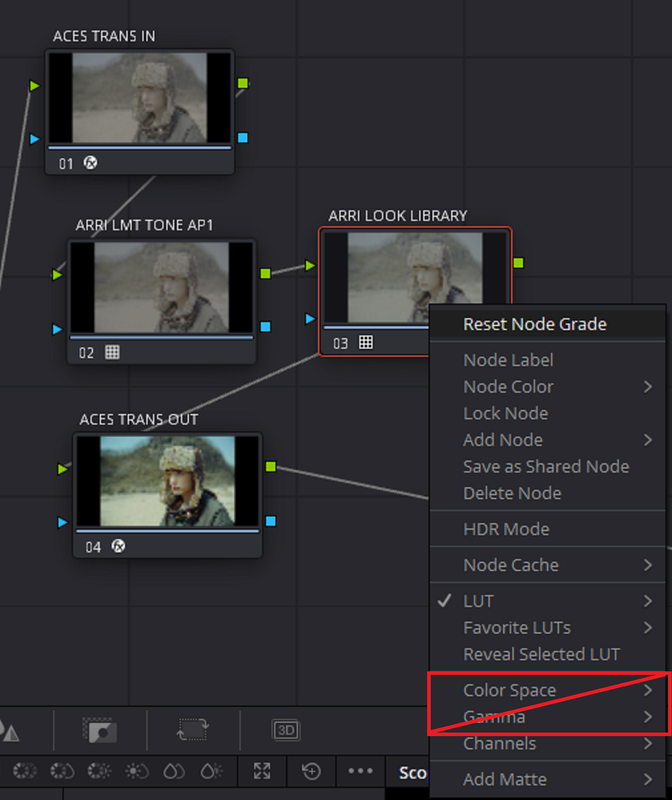Expand the Node Cache submenu arrow

(648, 565)
